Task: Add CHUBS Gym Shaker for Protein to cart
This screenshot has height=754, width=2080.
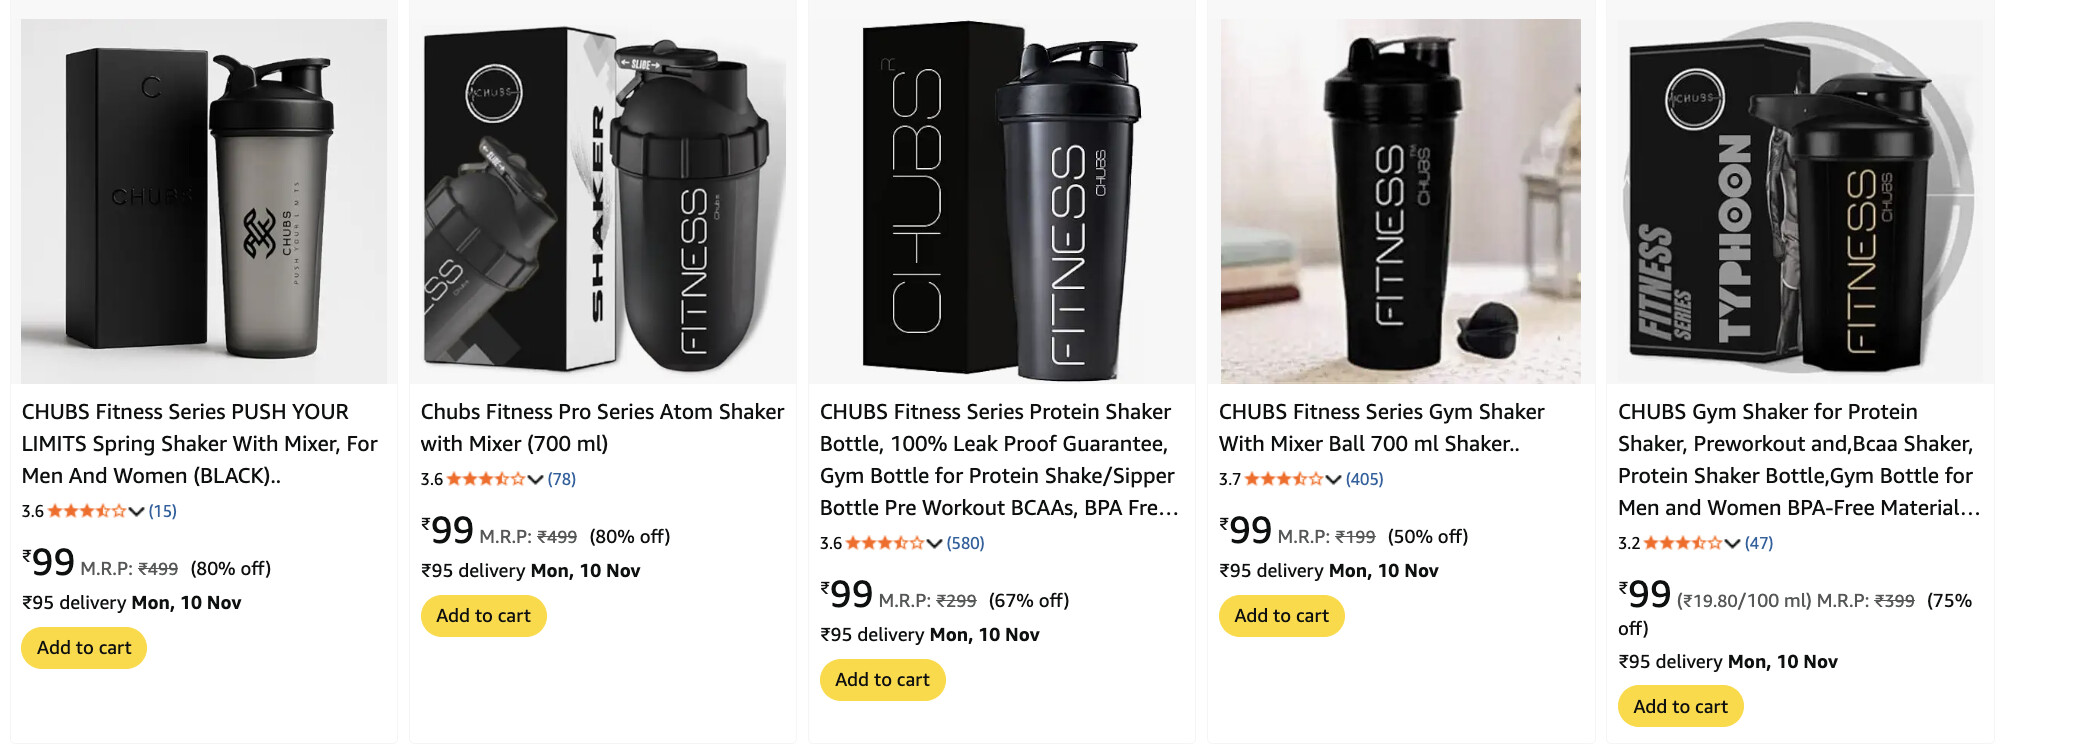Action: pos(1680,707)
